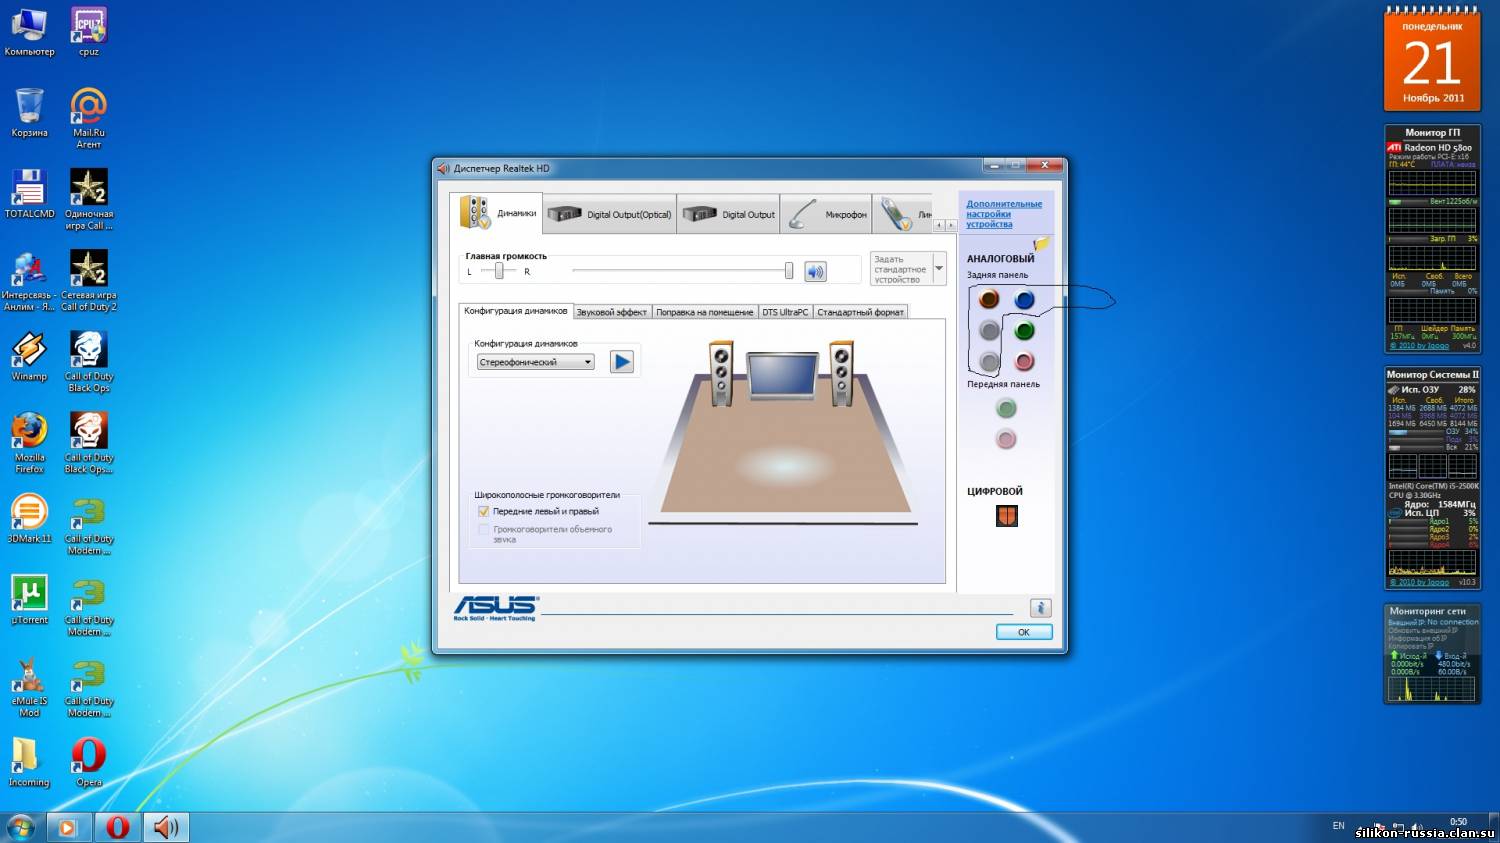Click the orange rear panel jack
This screenshot has width=1500, height=843.
click(x=989, y=298)
